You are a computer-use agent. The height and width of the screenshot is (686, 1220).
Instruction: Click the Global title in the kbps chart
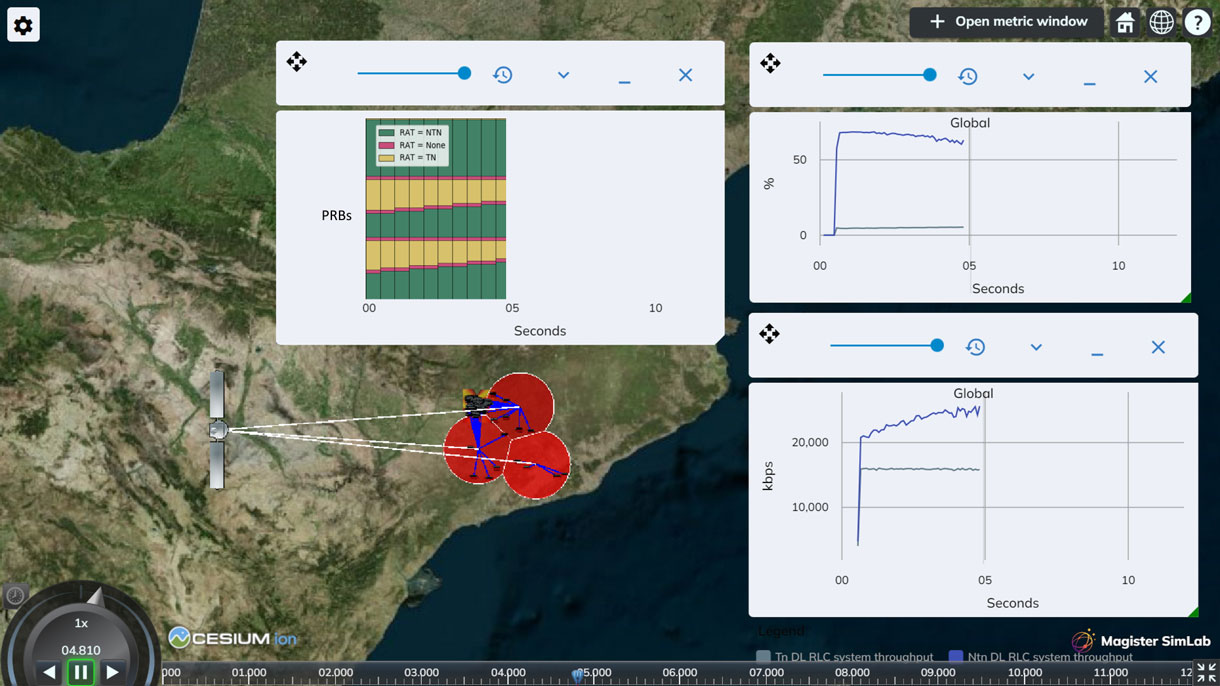[x=973, y=394]
